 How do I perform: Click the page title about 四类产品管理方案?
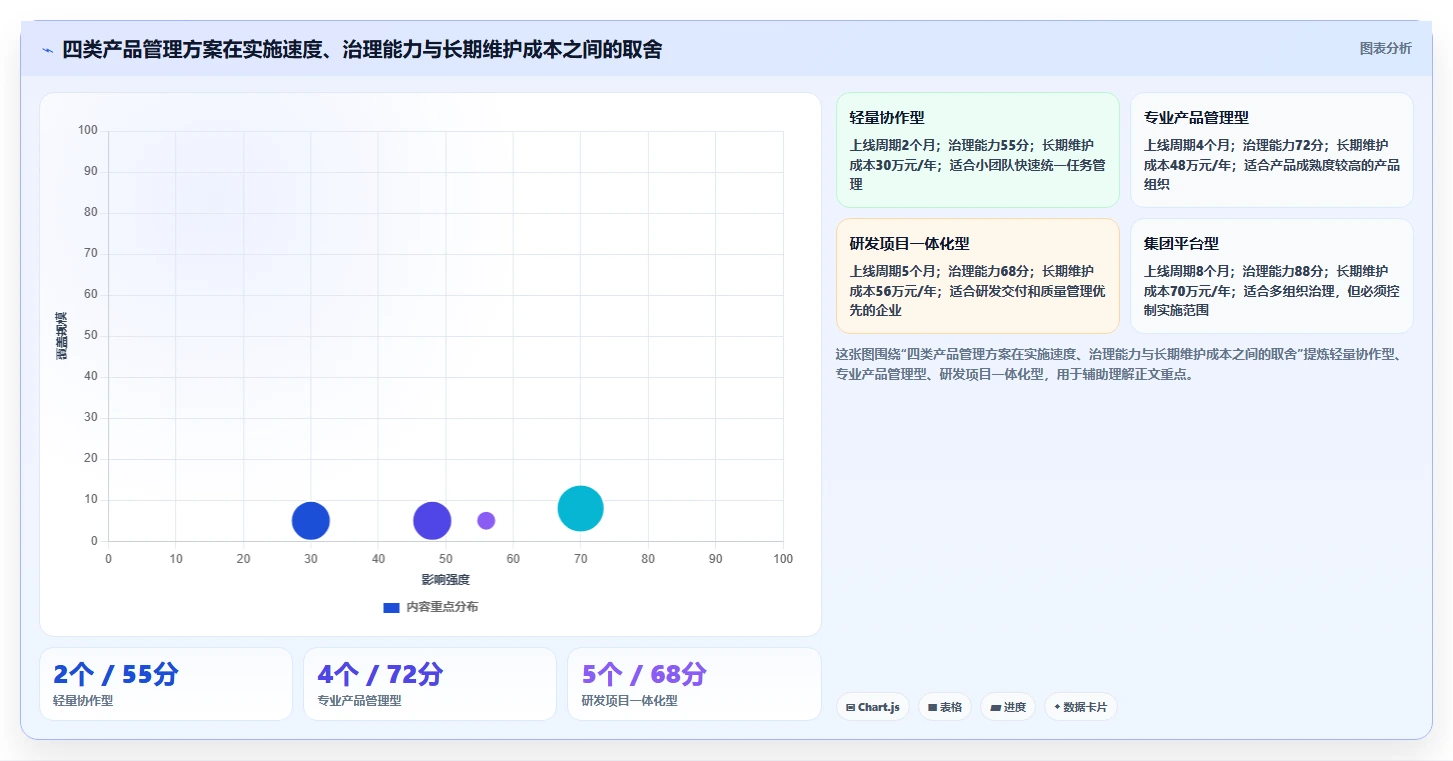362,49
